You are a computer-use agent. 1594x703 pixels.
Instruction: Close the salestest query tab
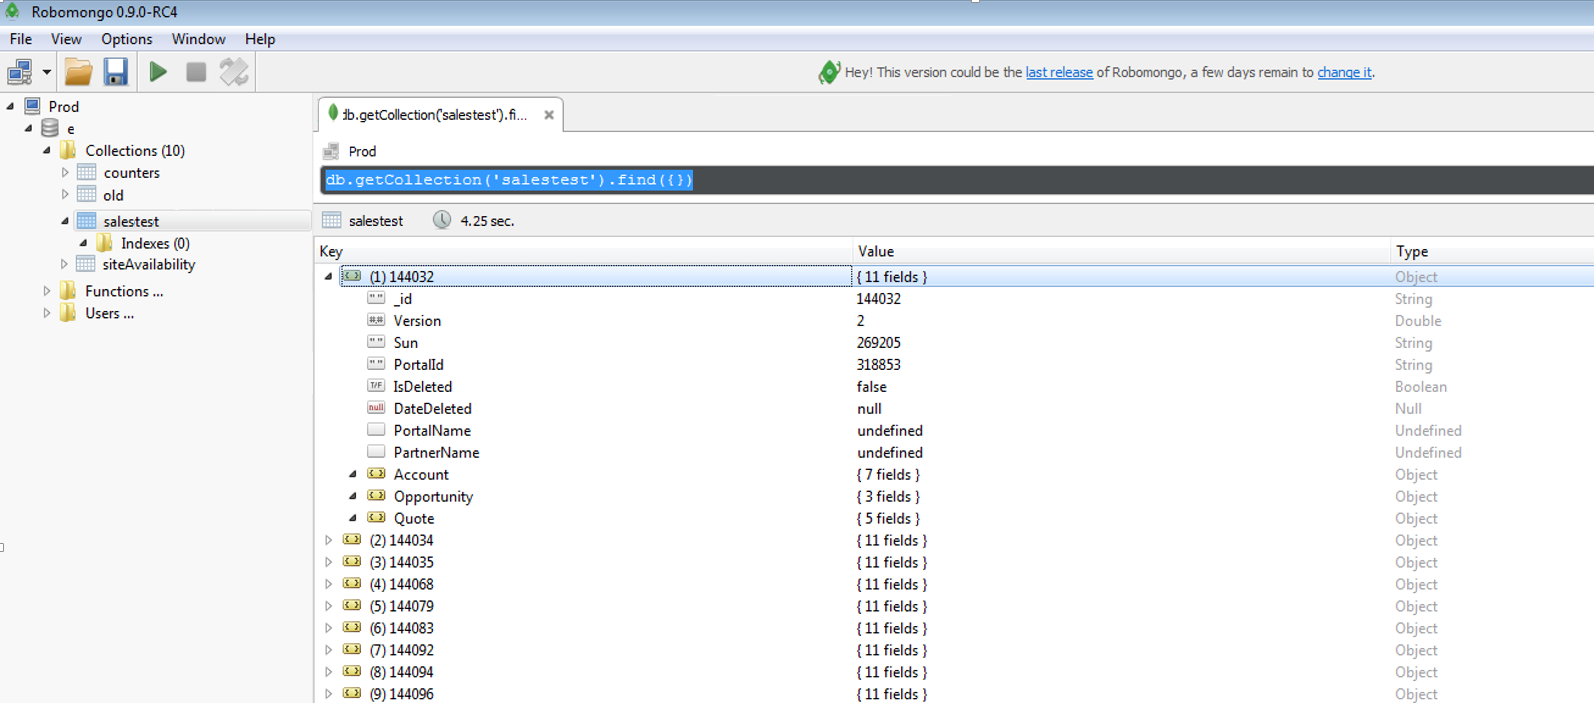pos(549,115)
